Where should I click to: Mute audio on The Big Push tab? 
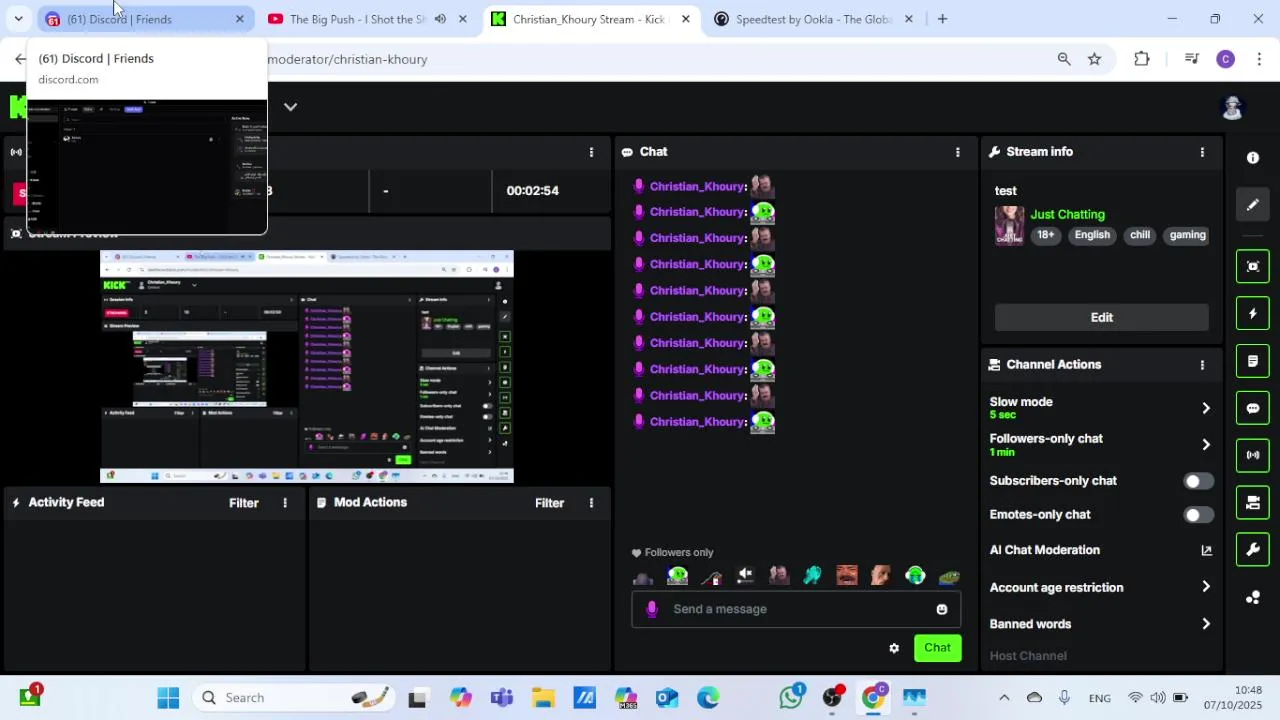point(440,19)
